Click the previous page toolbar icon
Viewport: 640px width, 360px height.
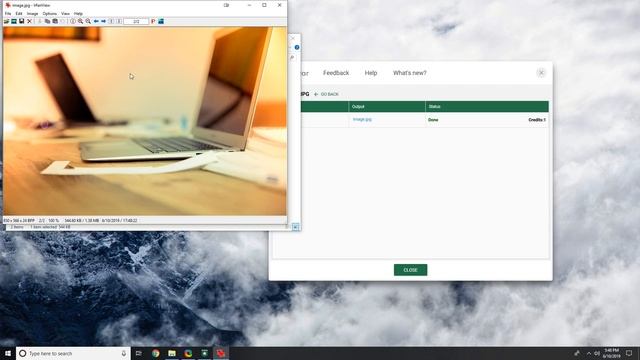coord(111,21)
